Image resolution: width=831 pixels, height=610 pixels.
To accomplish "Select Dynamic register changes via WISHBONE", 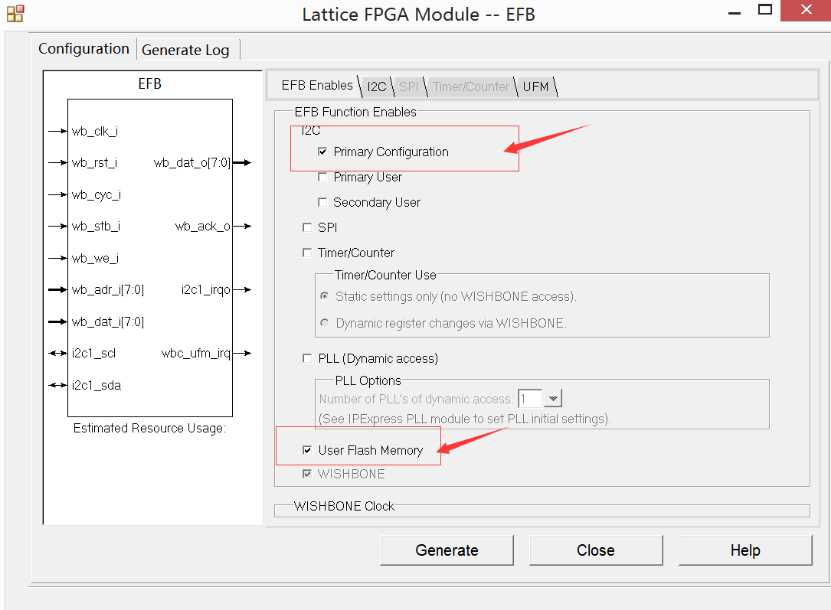I will point(324,323).
